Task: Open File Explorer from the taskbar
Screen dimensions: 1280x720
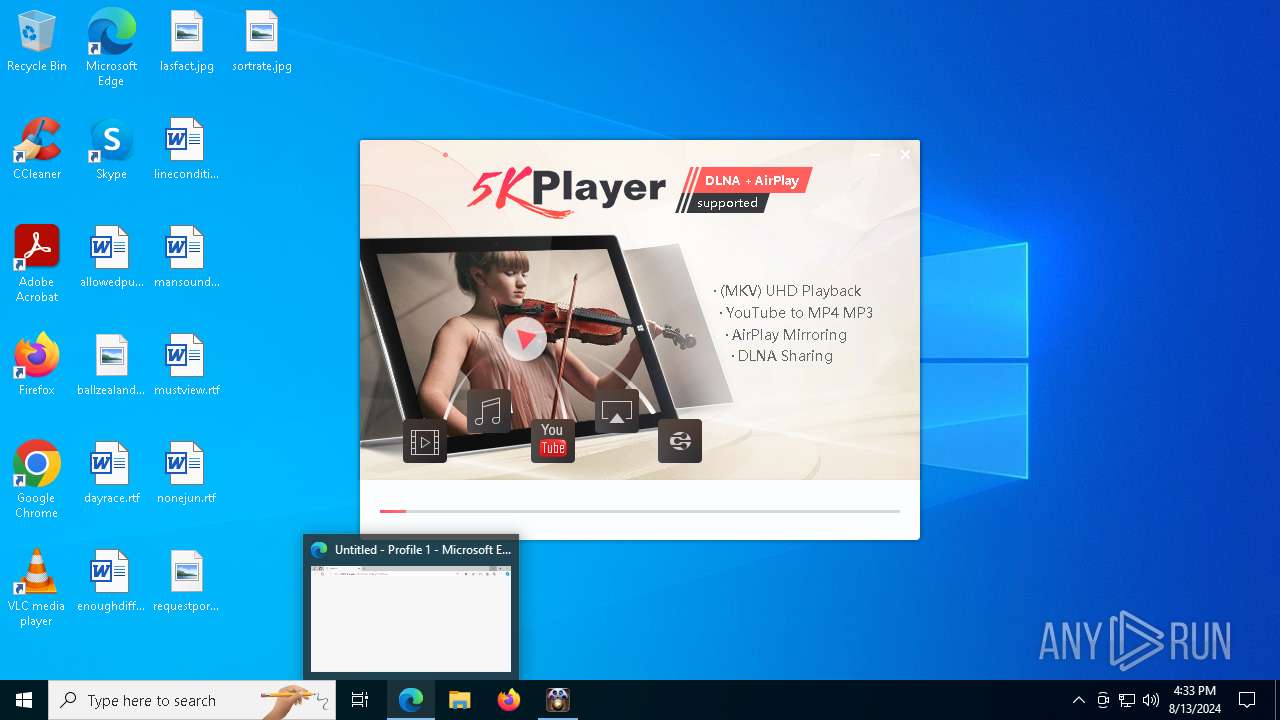Action: (x=459, y=700)
